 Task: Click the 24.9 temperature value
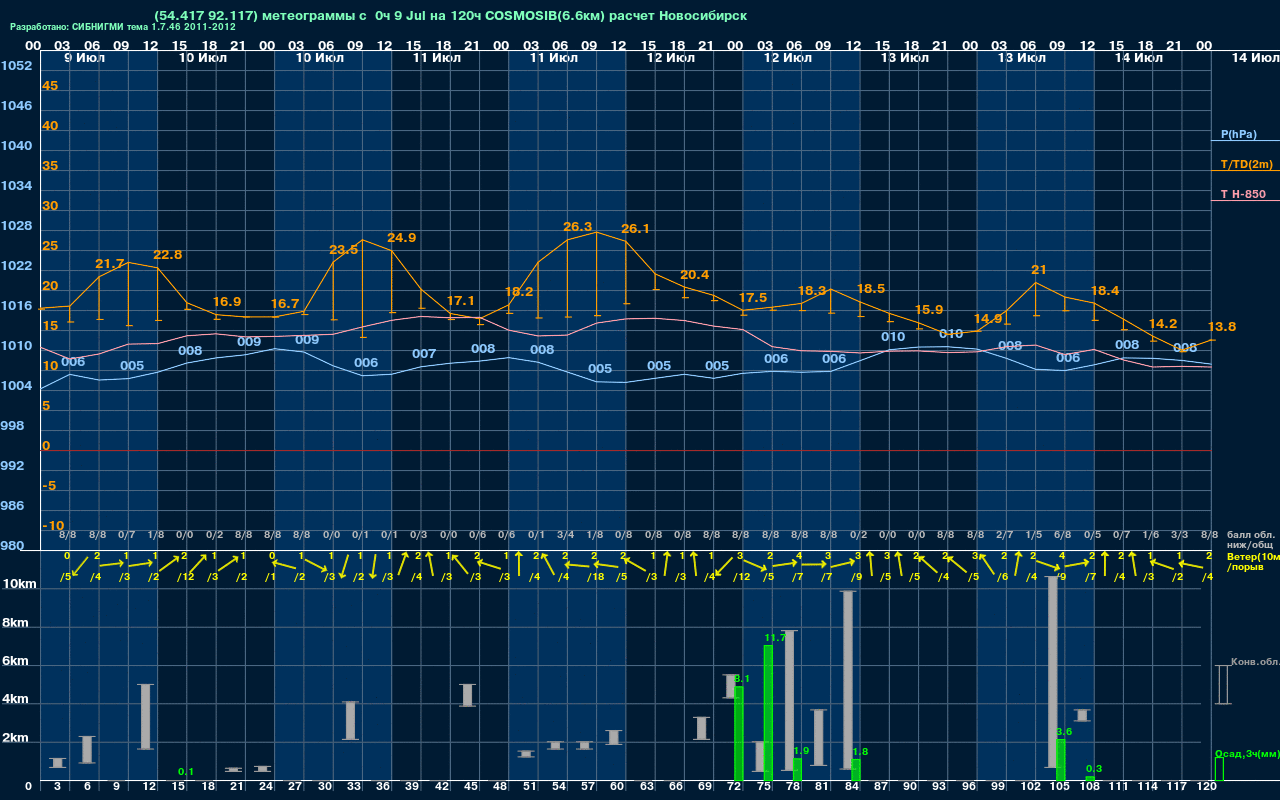pyautogui.click(x=401, y=238)
